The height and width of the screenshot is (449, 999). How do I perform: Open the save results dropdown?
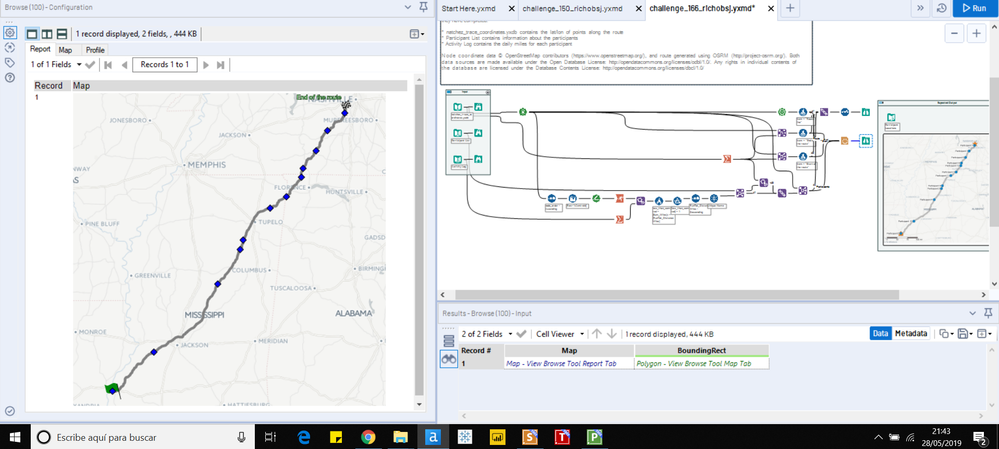(963, 334)
